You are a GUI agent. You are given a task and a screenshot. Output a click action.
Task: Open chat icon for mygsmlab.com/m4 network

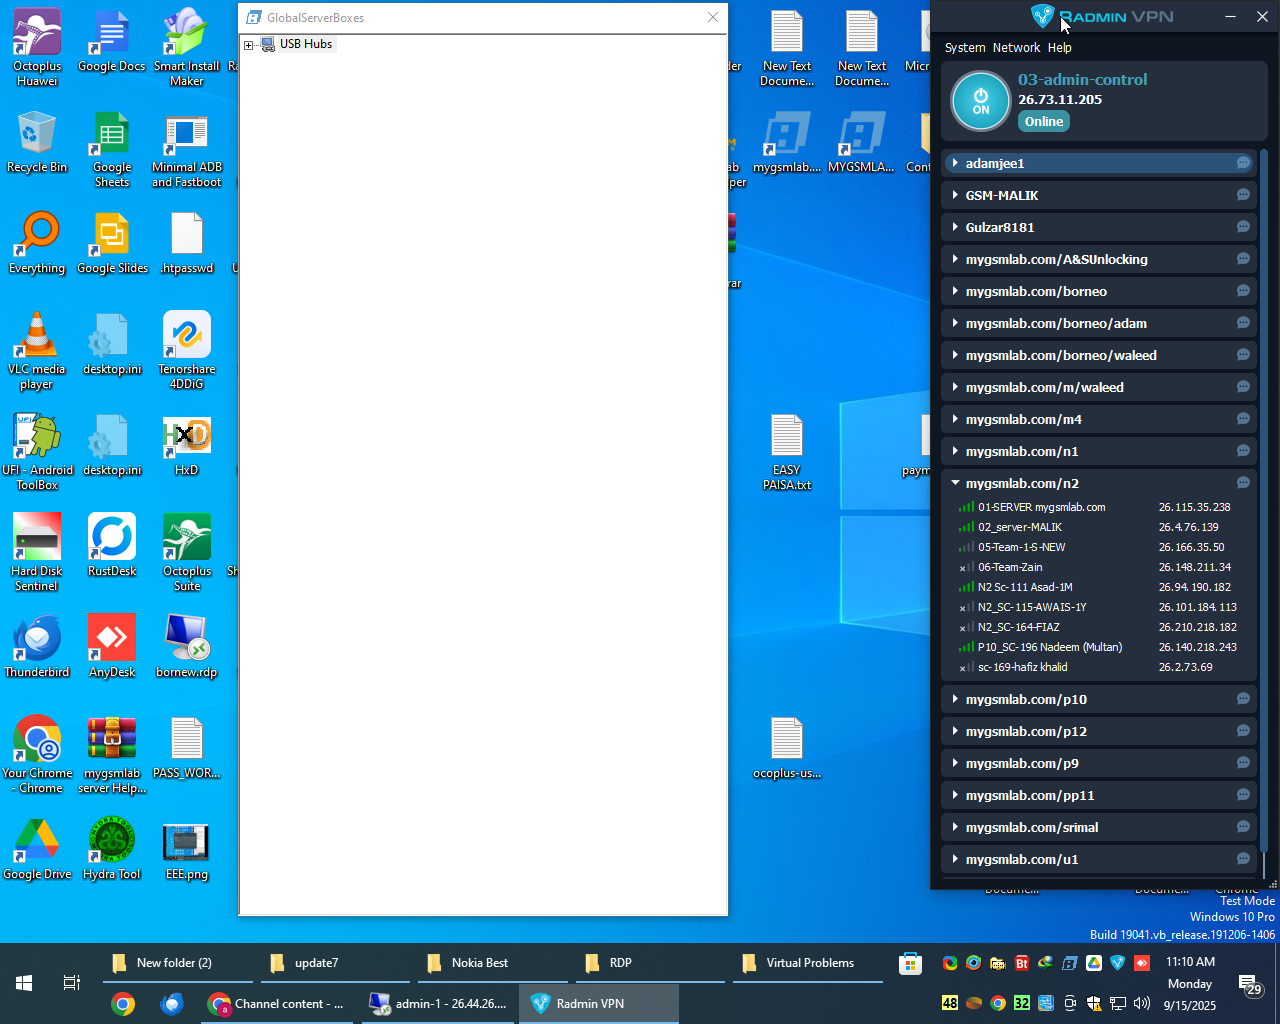(x=1243, y=419)
